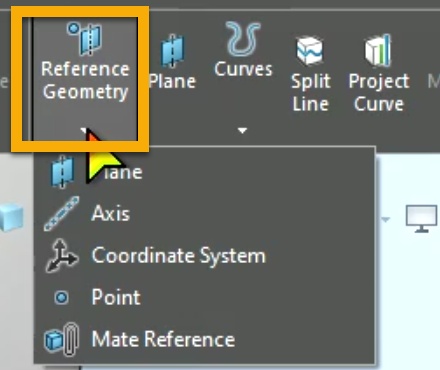
Task: Pick the Point menu entry
Action: coord(205,297)
